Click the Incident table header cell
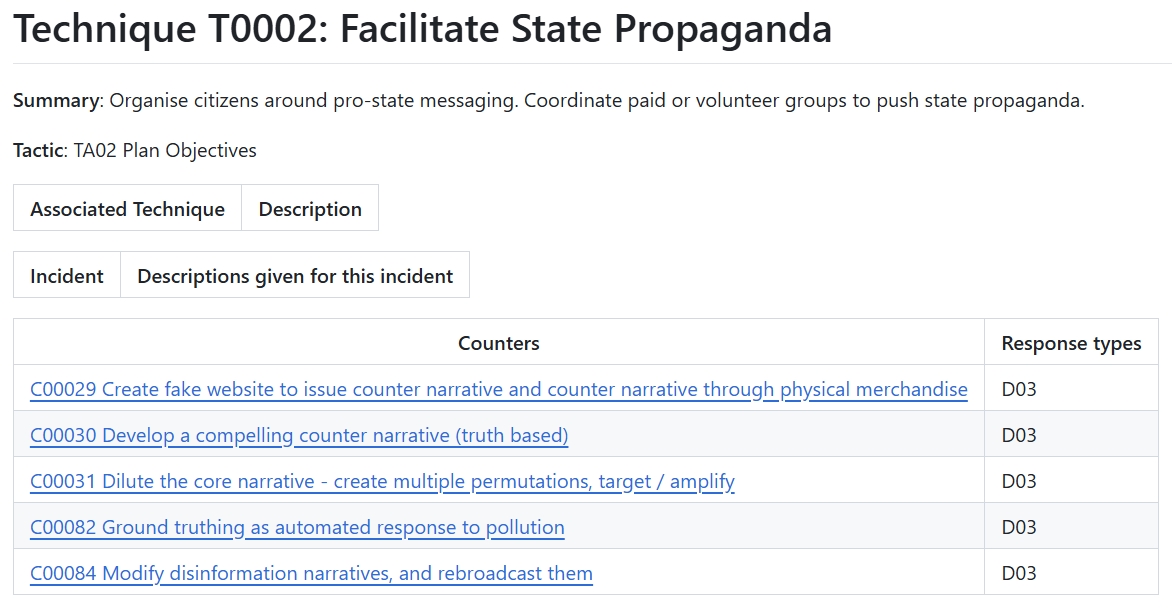1172x608 pixels. pos(67,276)
